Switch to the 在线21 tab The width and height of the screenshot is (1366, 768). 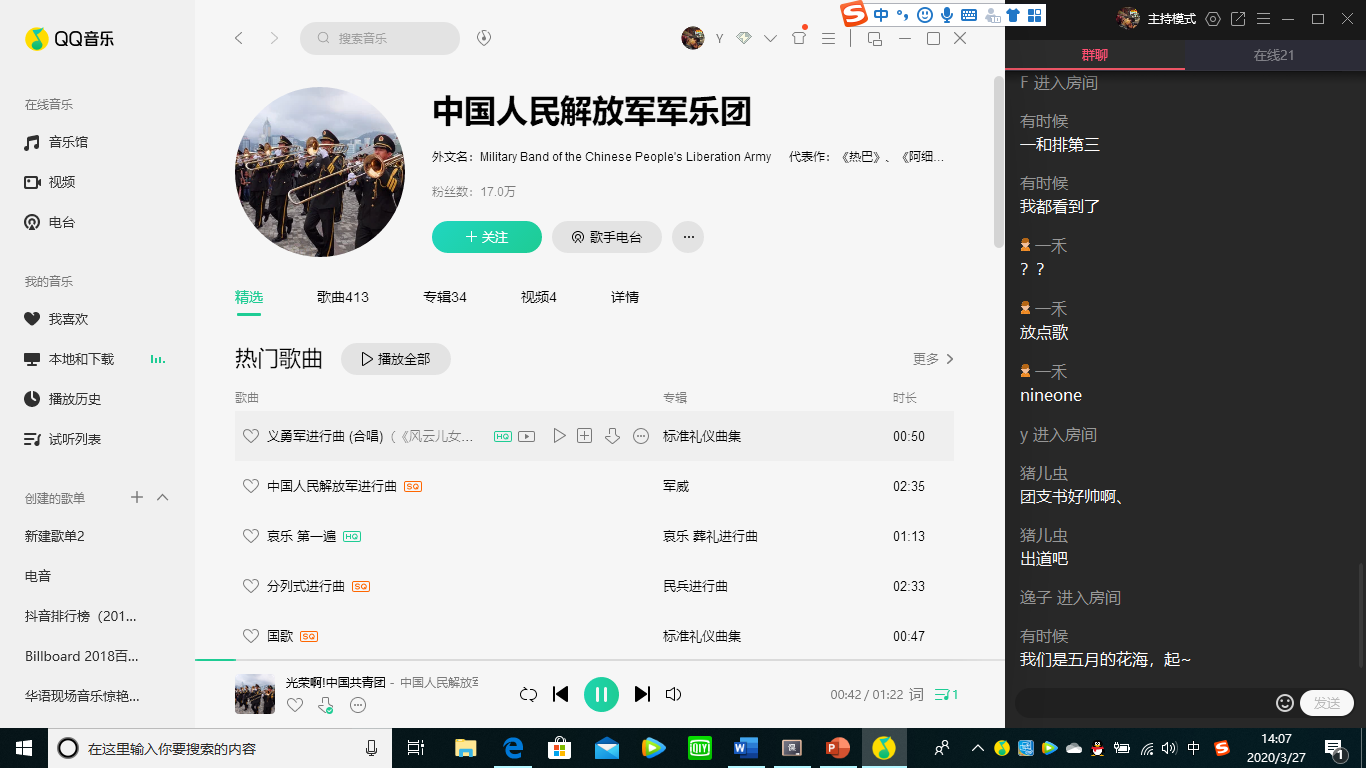click(x=1274, y=55)
